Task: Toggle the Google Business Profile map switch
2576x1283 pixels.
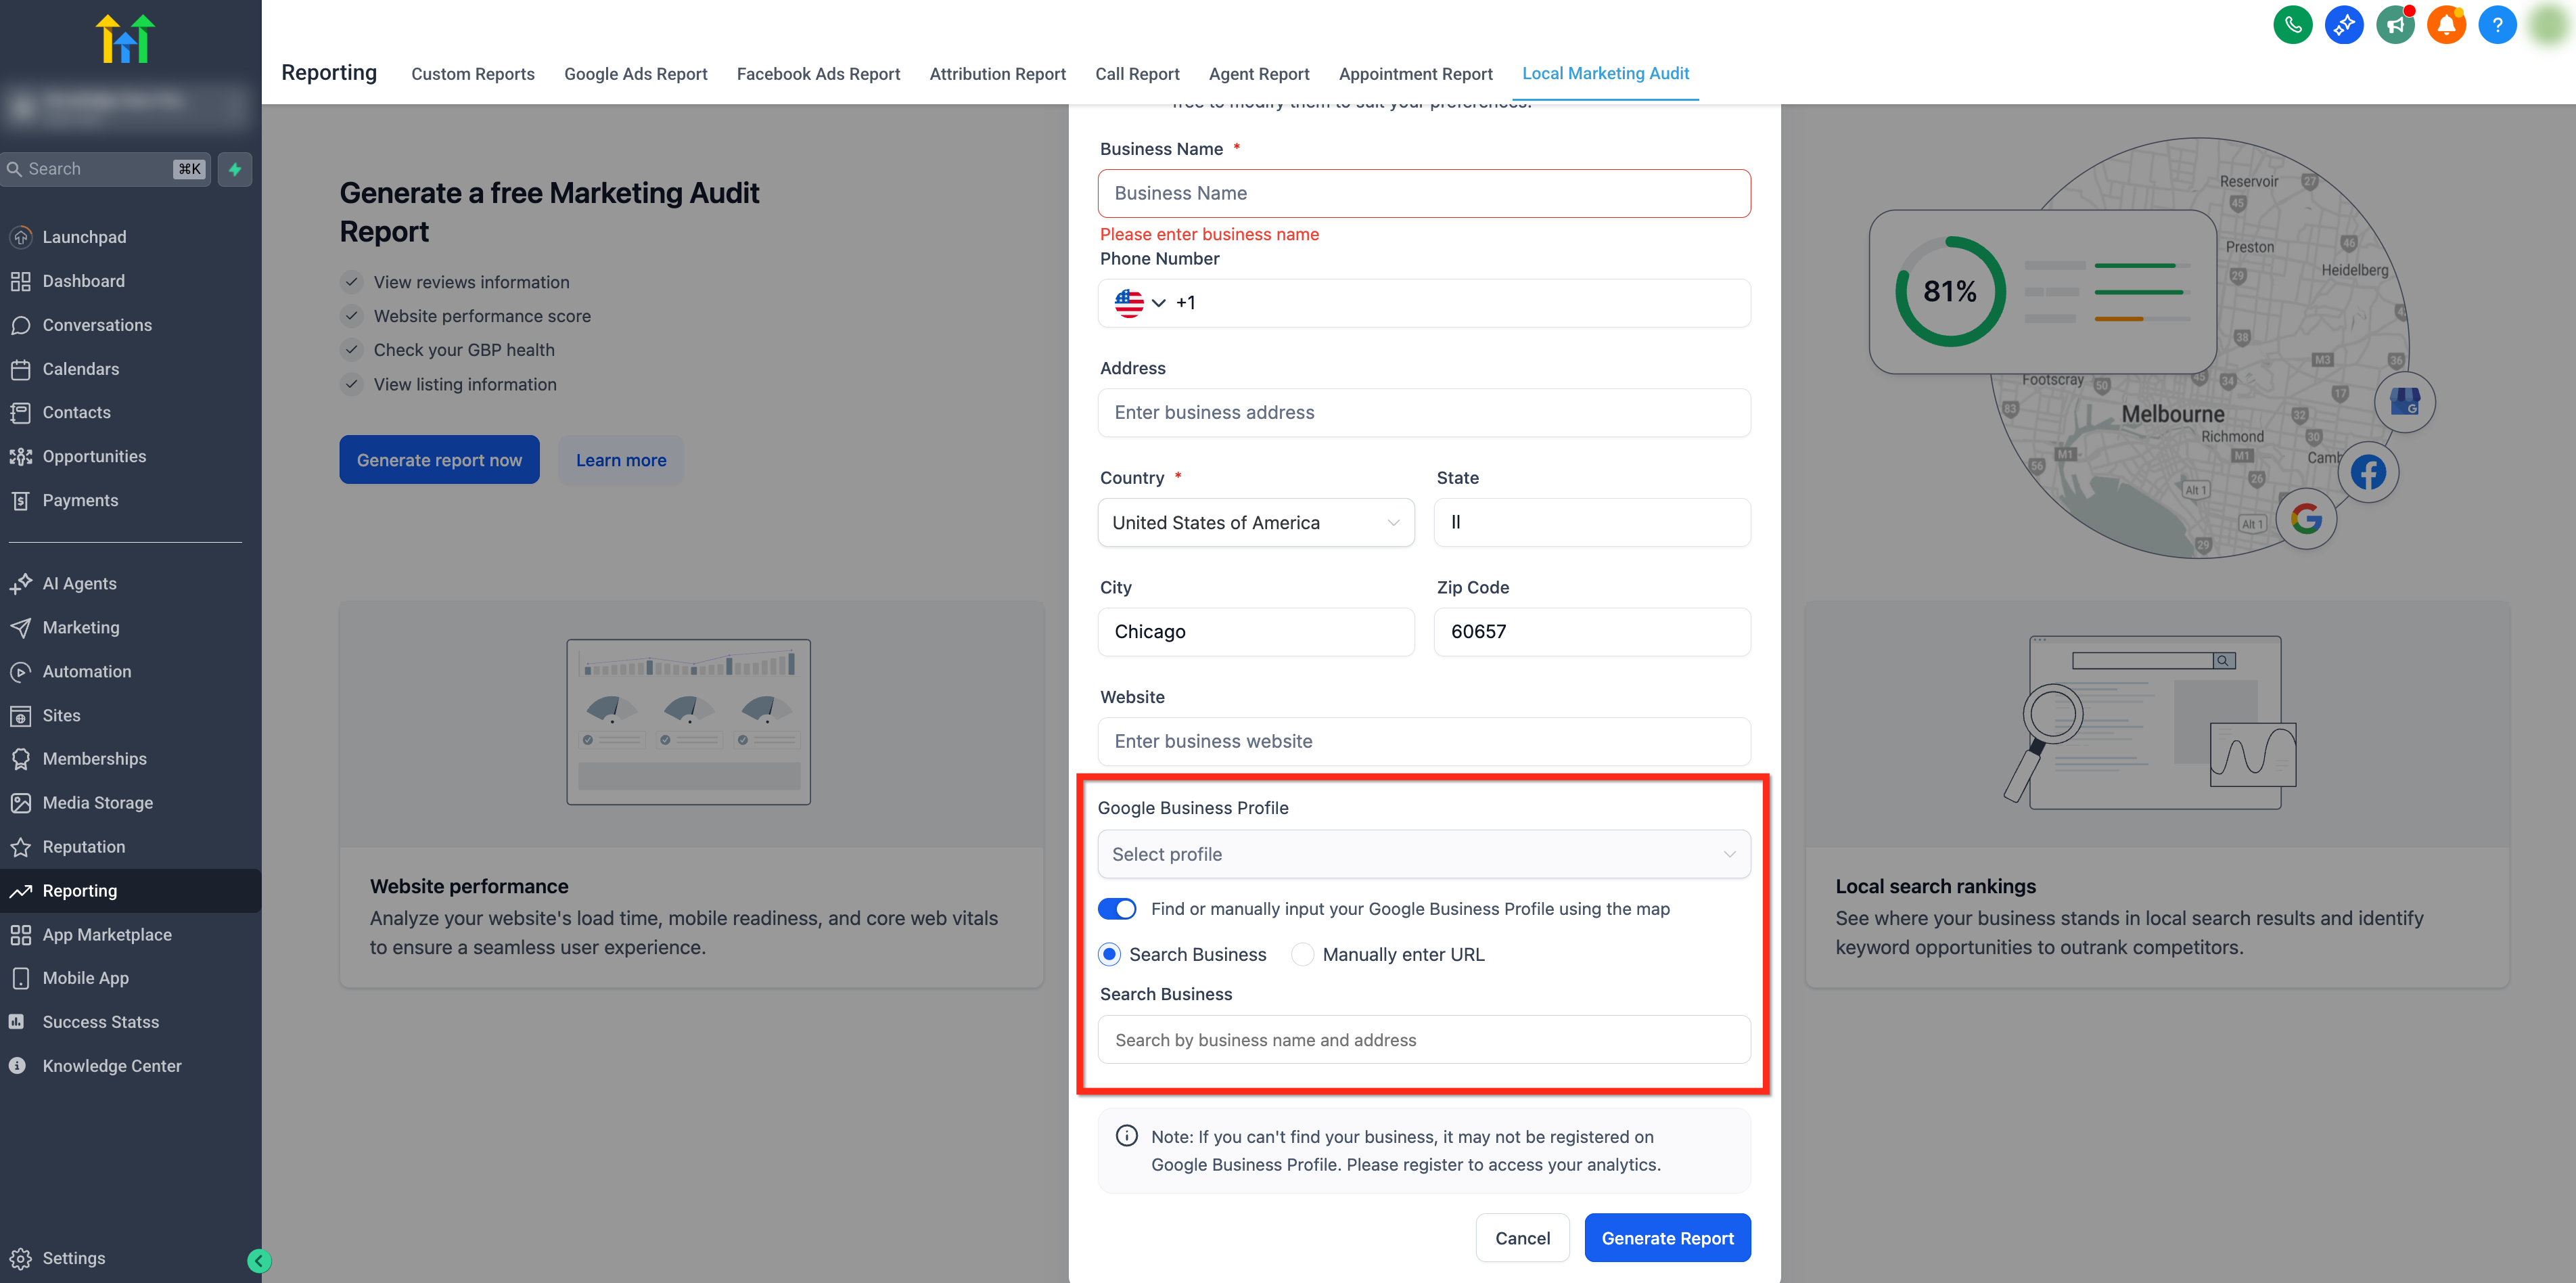Action: [1117, 908]
